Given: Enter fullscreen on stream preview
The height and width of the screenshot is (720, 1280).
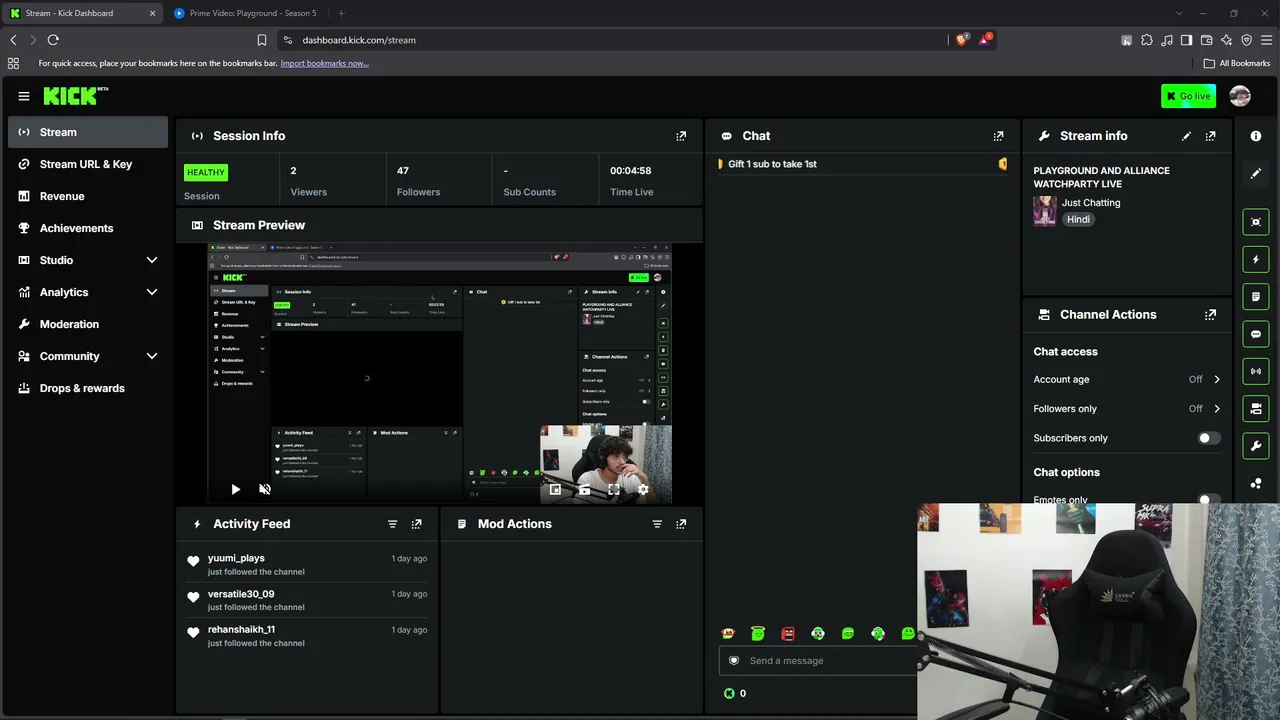Looking at the screenshot, I should [614, 489].
